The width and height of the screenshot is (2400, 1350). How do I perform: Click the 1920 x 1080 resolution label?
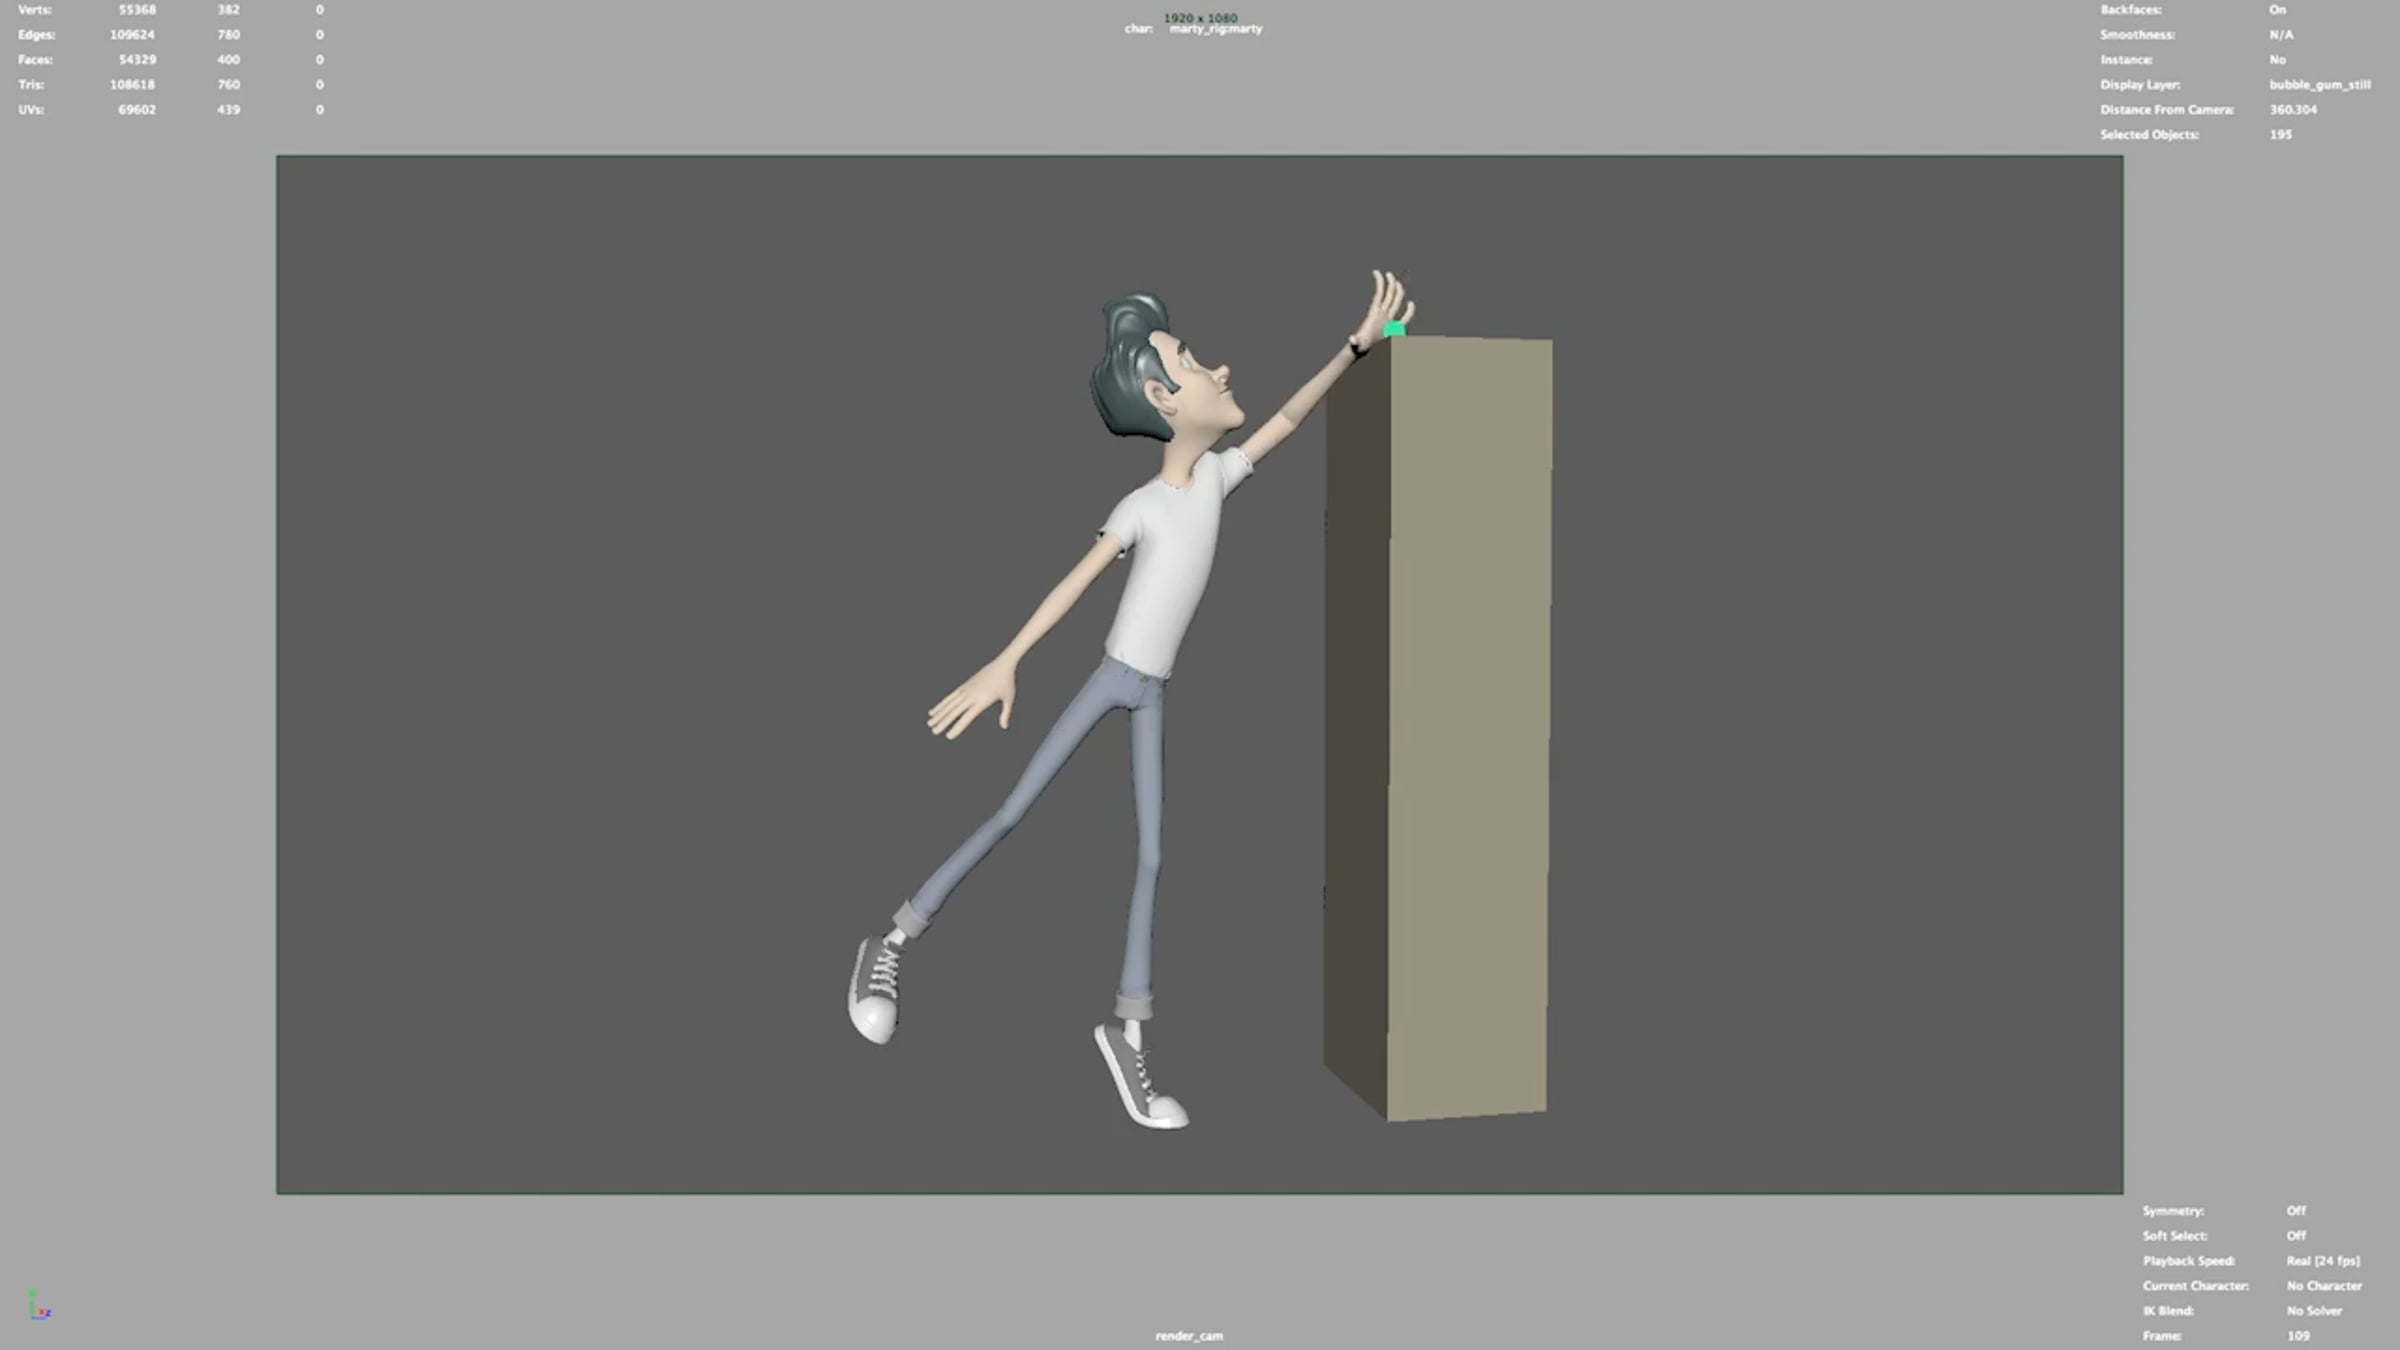pos(1200,18)
